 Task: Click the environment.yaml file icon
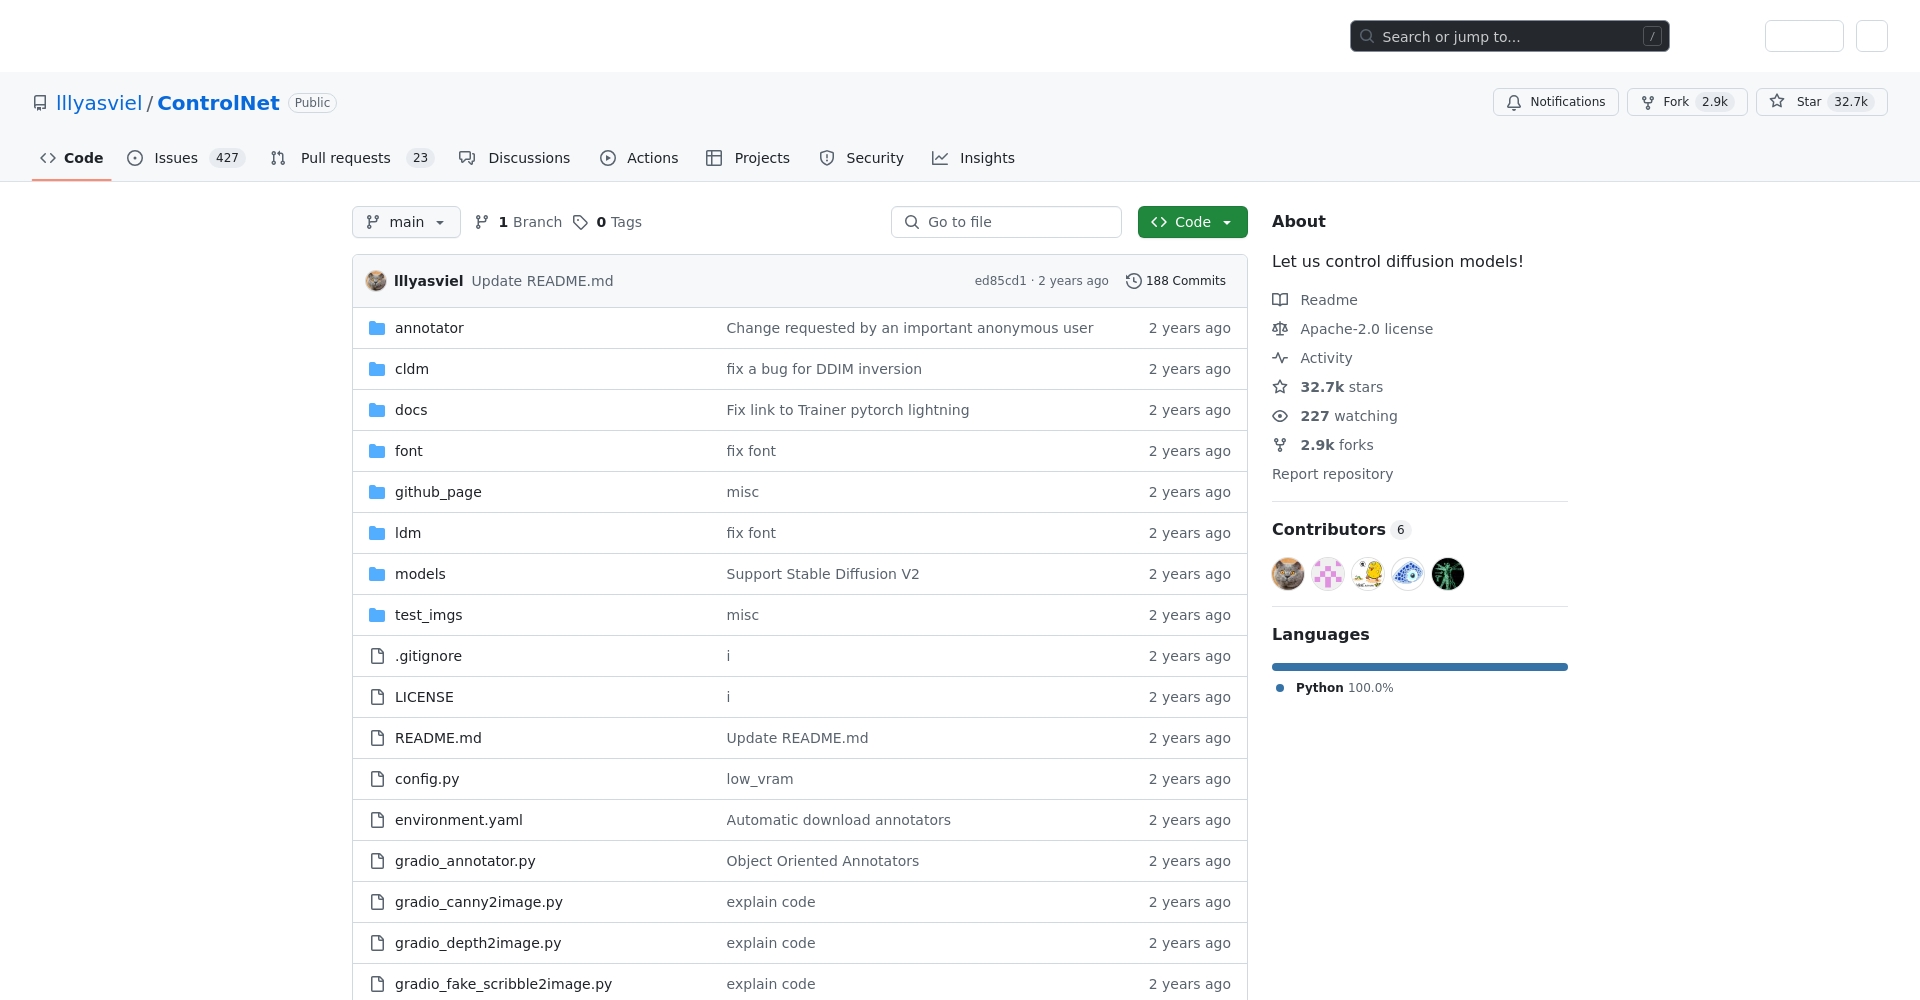377,820
